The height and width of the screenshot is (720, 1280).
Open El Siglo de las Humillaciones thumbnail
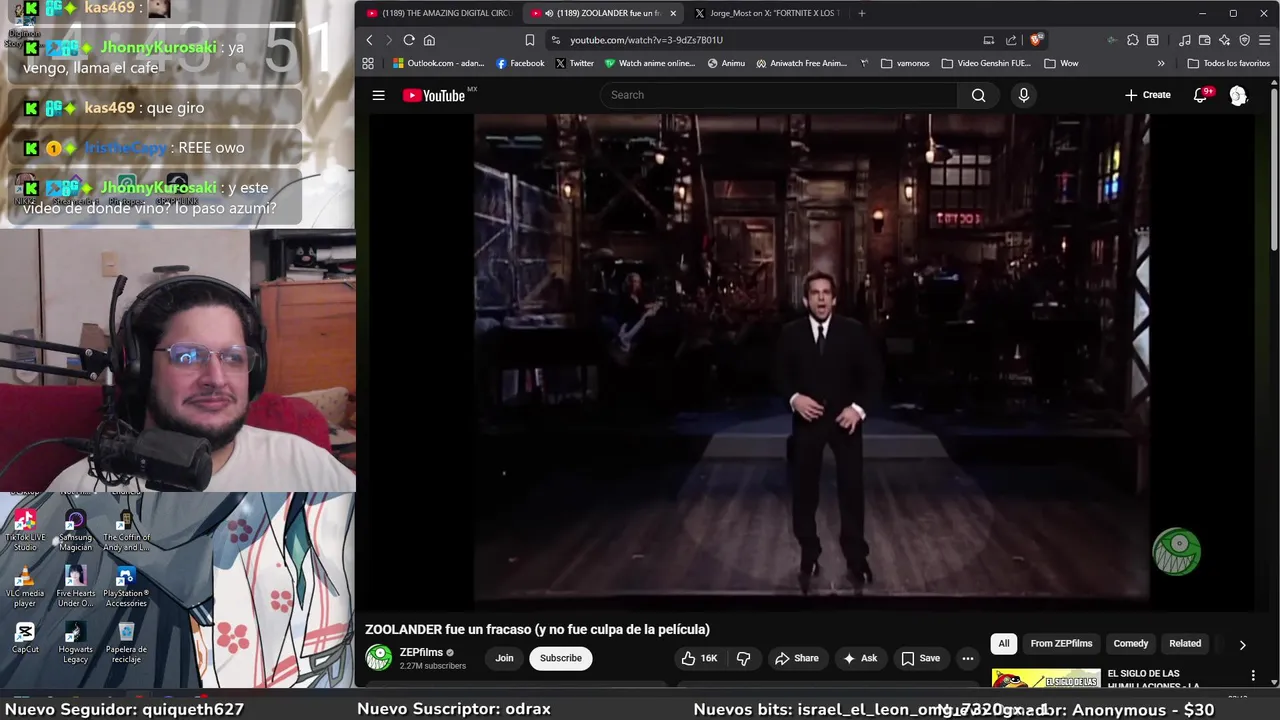click(1046, 678)
